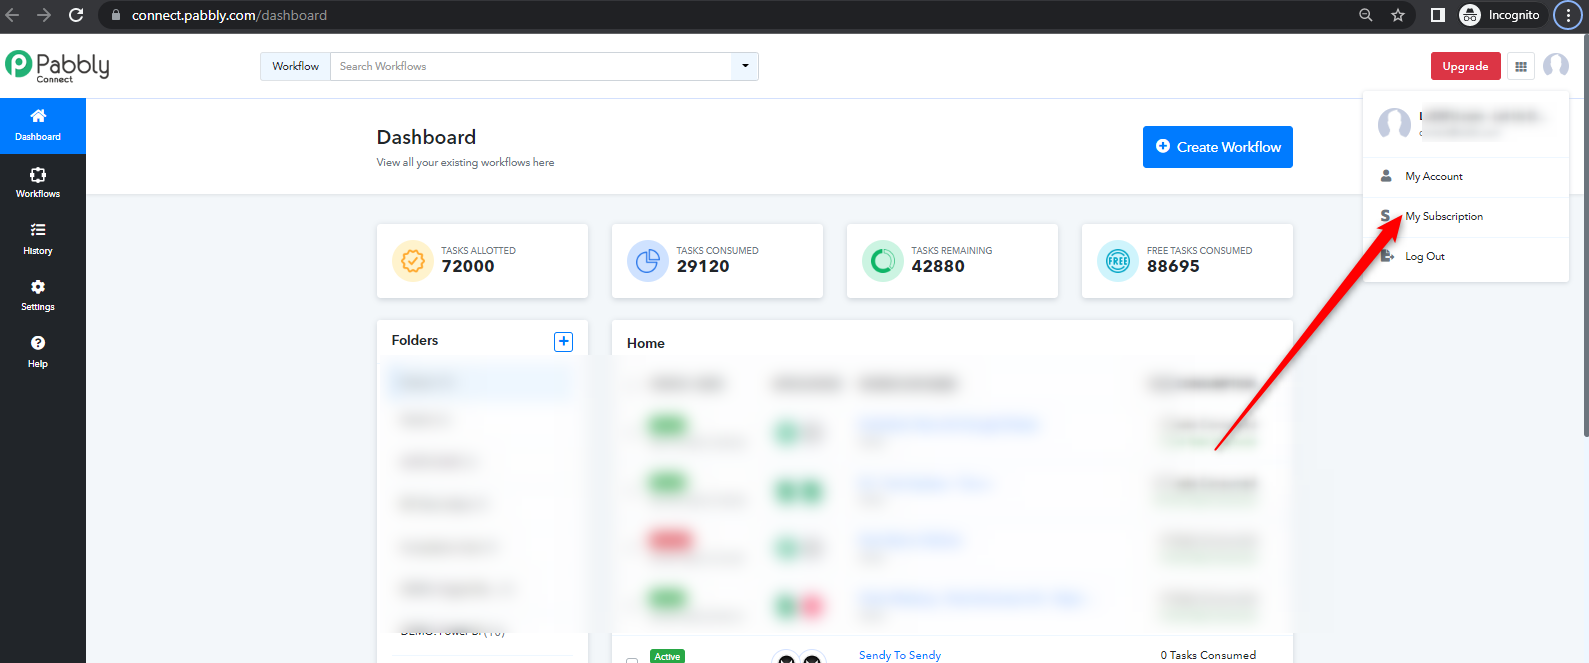Open History in the sidebar
This screenshot has width=1589, height=663.
38,239
